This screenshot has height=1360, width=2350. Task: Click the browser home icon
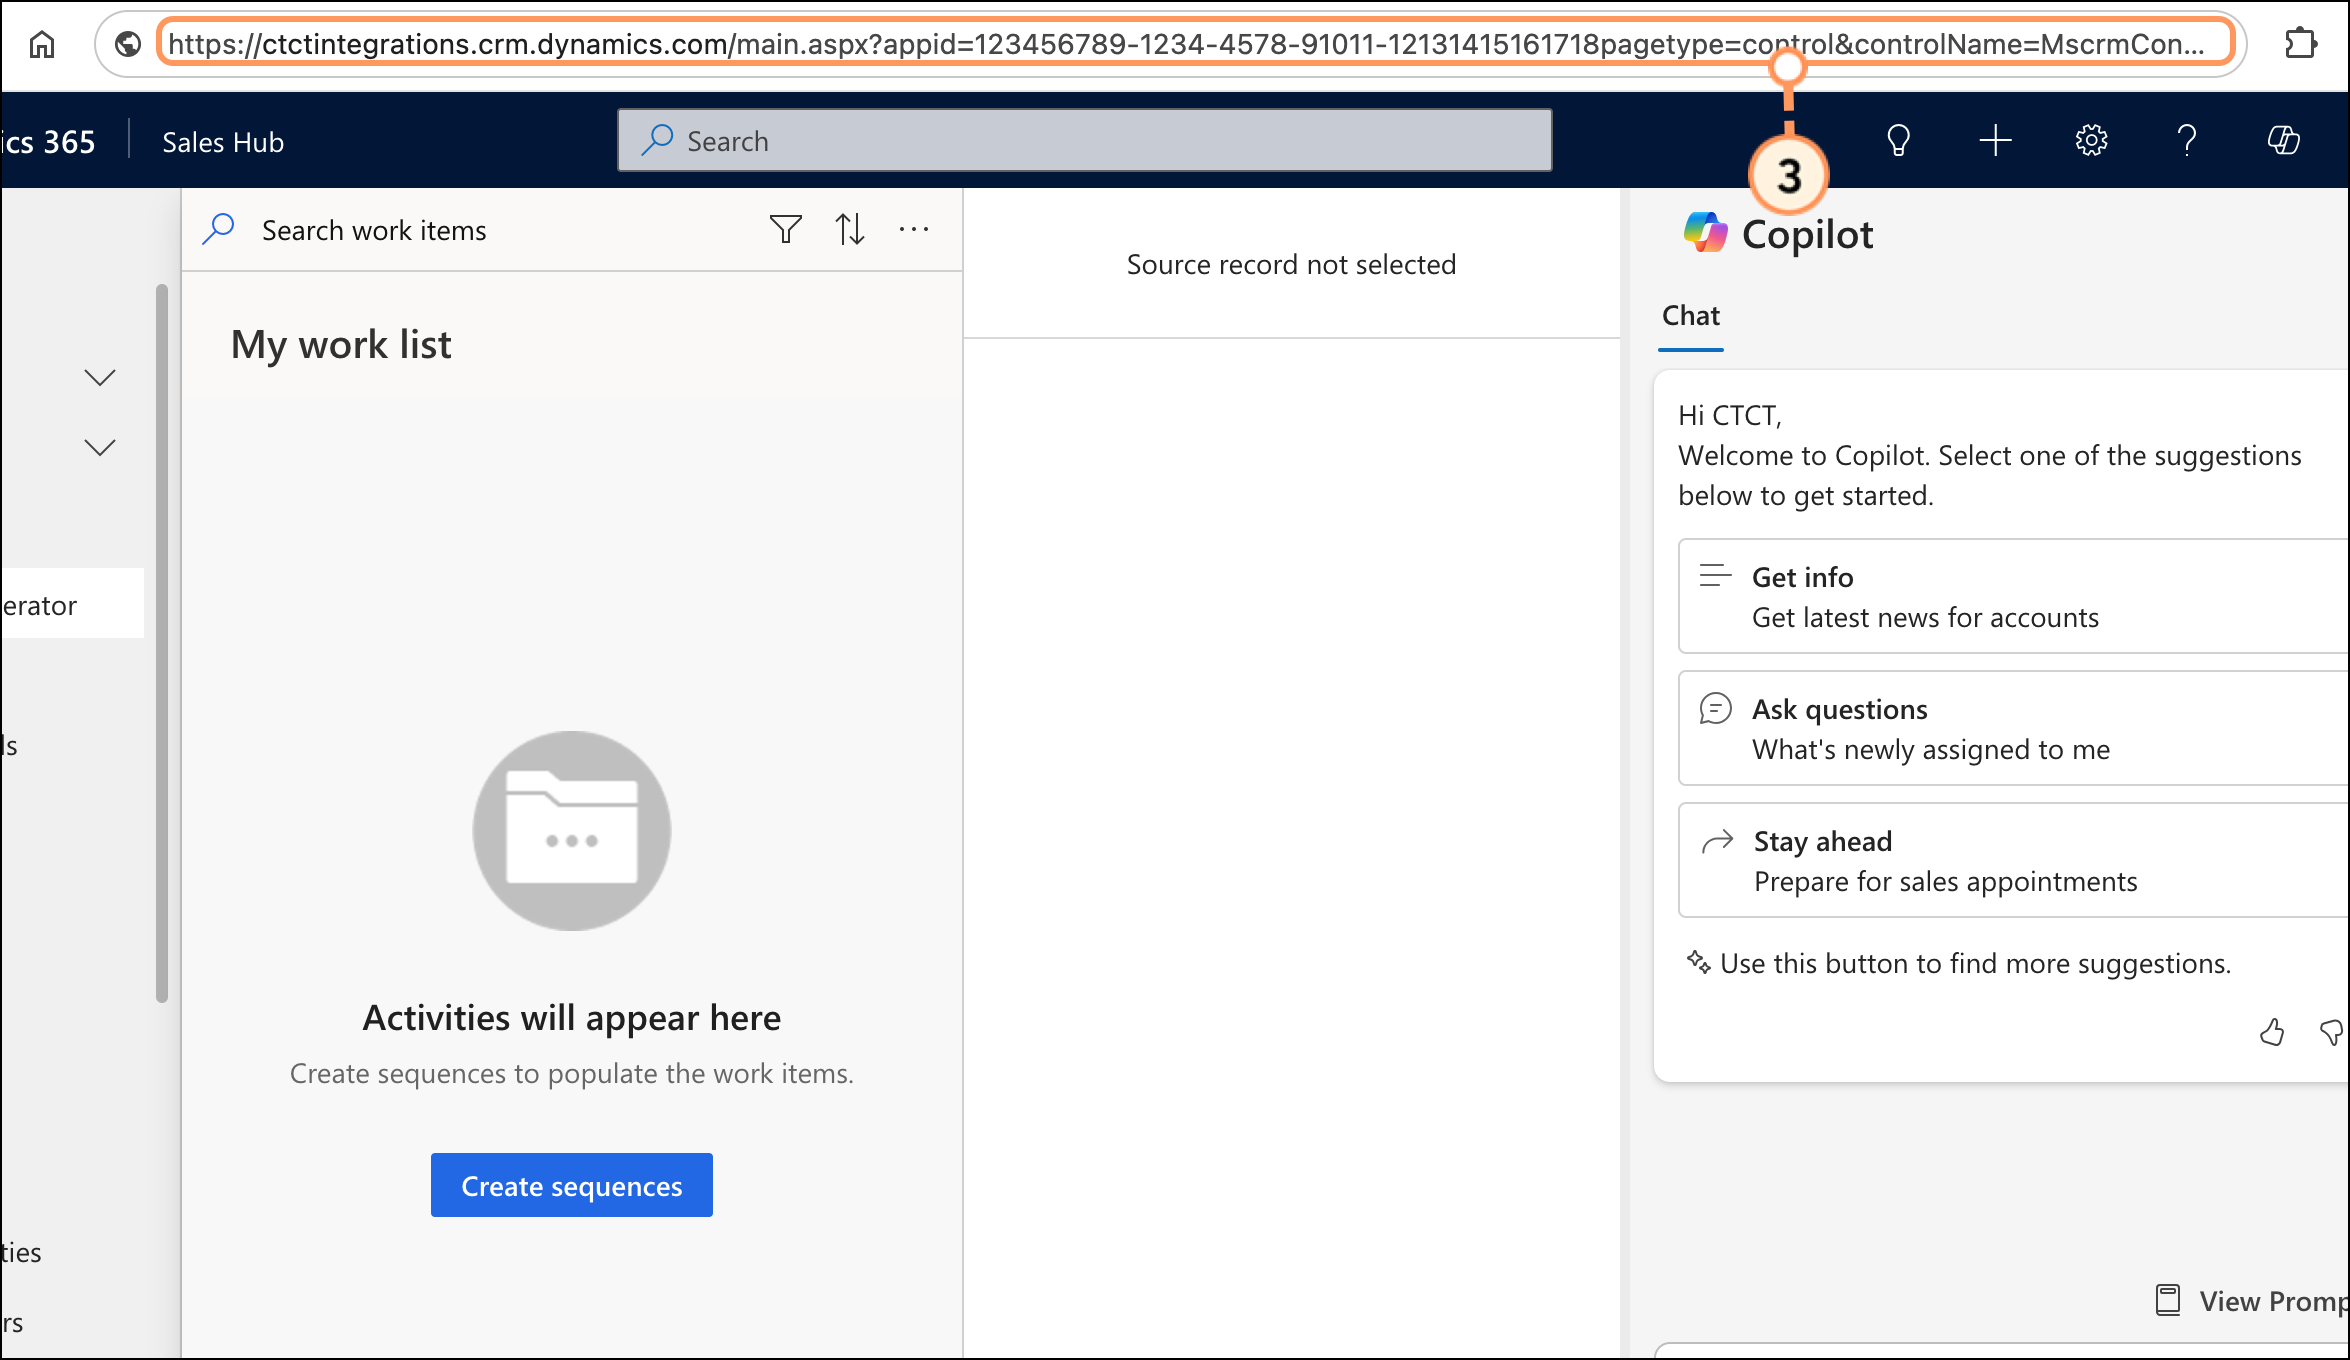(x=42, y=44)
